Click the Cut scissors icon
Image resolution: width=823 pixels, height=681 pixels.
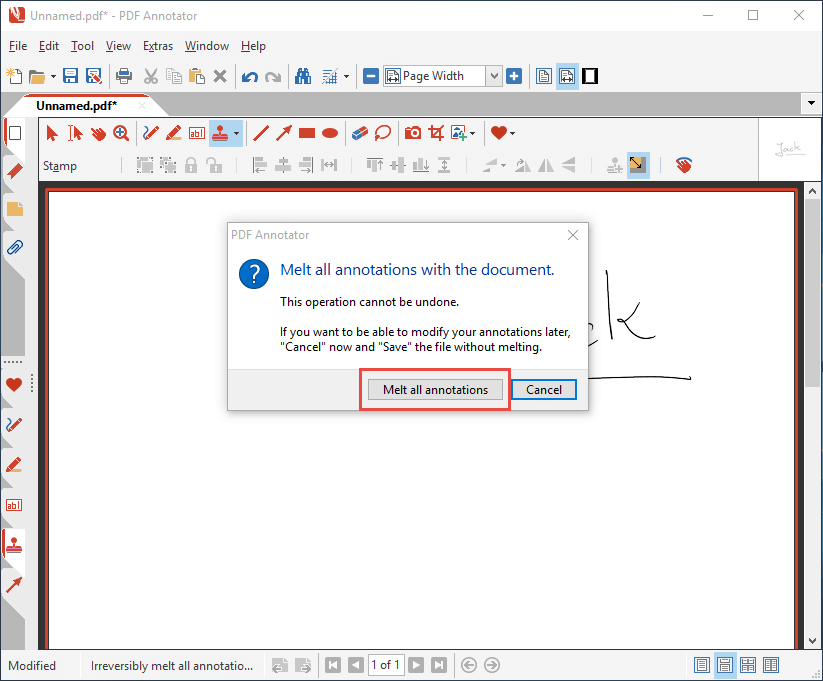pyautogui.click(x=151, y=76)
